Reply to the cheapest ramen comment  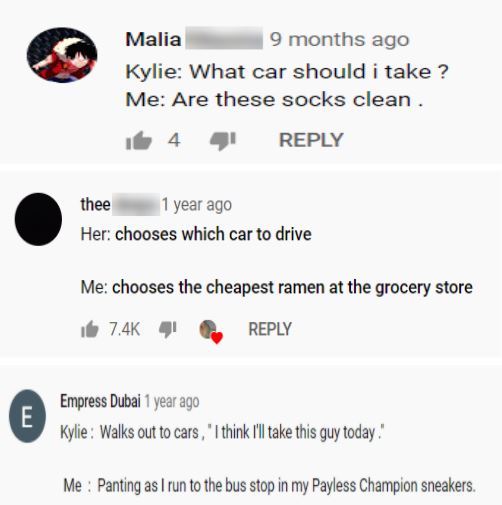pos(270,329)
